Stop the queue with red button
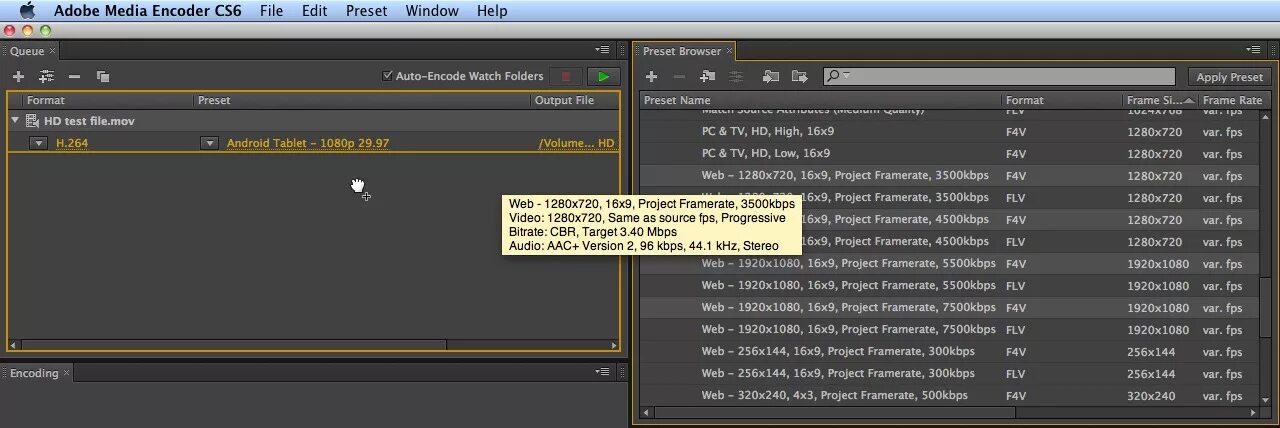The width and height of the screenshot is (1280, 428). coord(566,76)
